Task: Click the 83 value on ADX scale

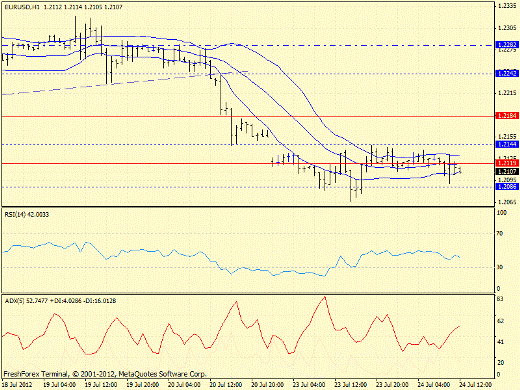Action: 500,299
